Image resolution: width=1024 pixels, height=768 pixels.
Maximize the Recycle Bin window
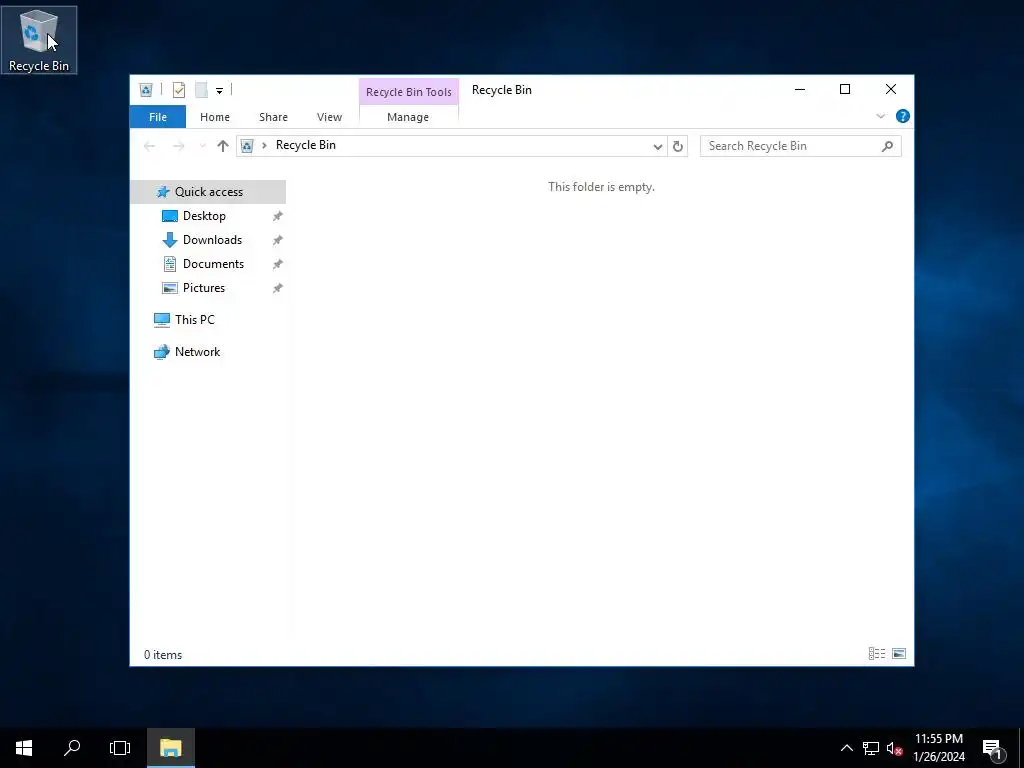(845, 89)
